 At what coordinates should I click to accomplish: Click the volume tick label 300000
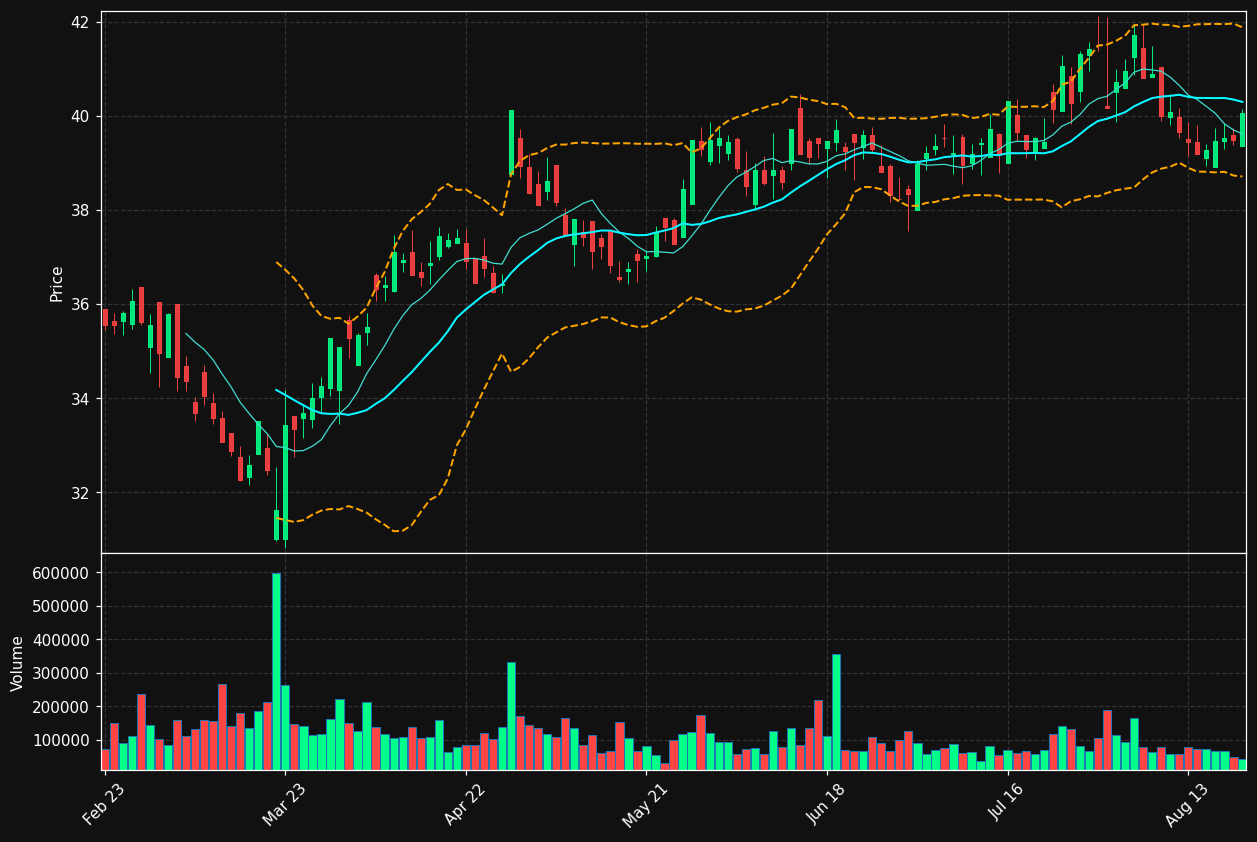62,673
